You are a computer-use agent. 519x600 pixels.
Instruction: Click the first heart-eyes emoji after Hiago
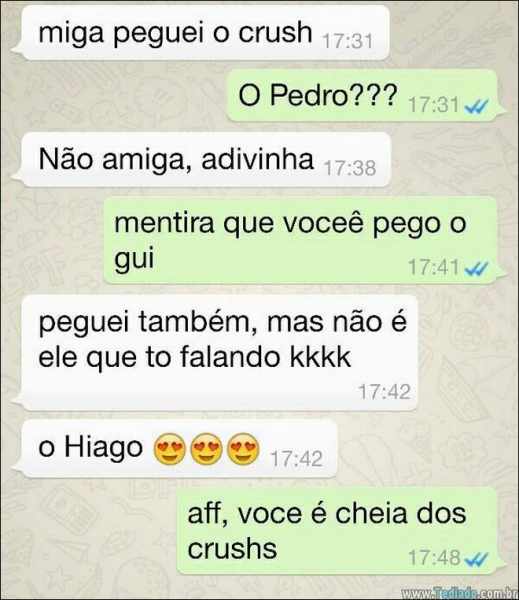[169, 449]
